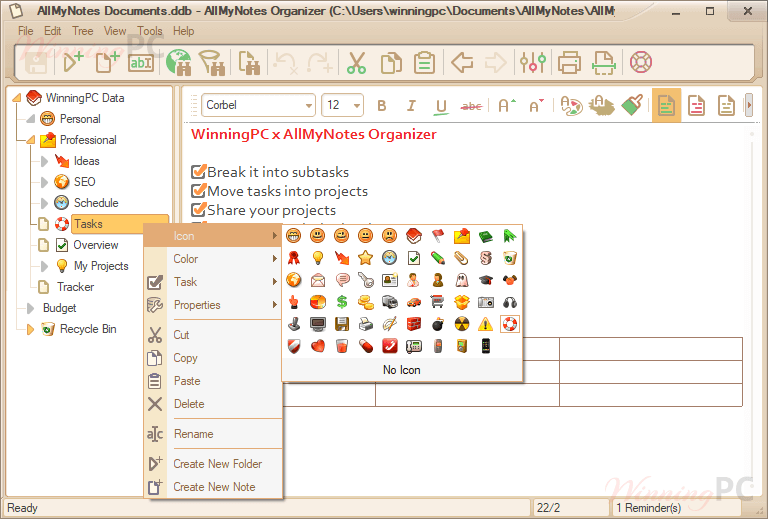Expand the Ideas folder in the tree

(x=44, y=161)
